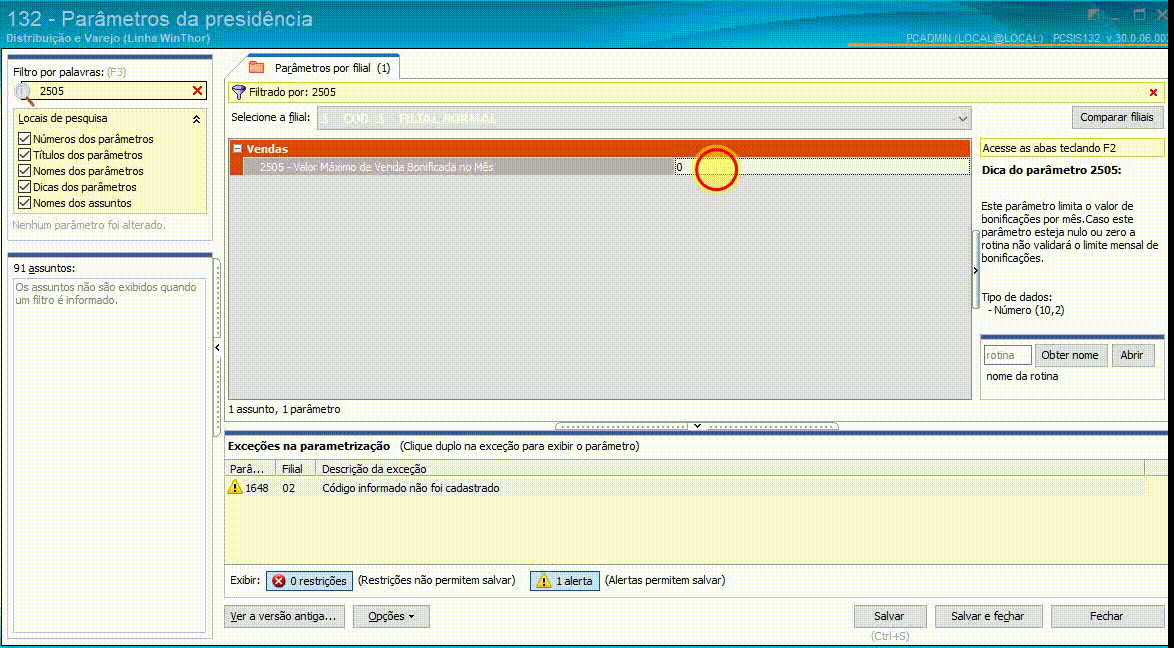Click '1 assunto, 1 parâmetro' status text

click(x=285, y=410)
